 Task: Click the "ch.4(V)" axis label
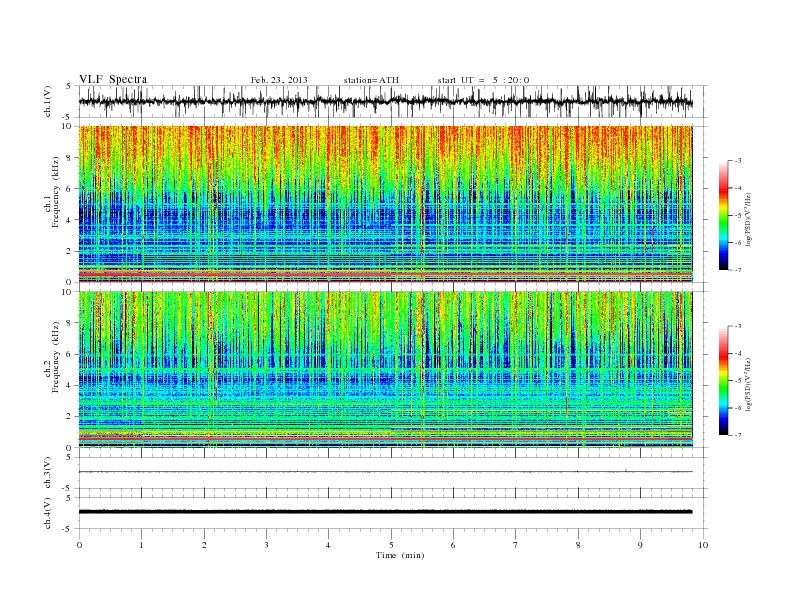pos(48,513)
